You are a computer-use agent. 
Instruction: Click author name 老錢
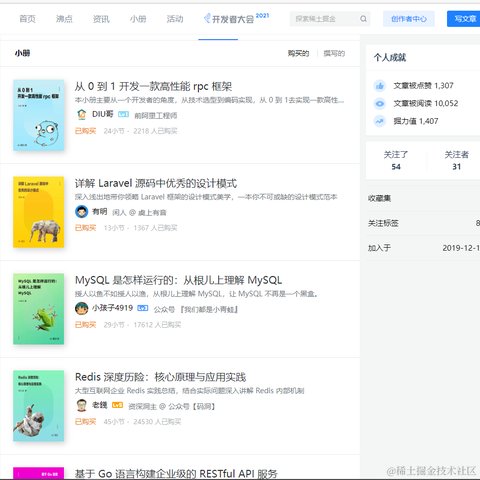coord(99,405)
